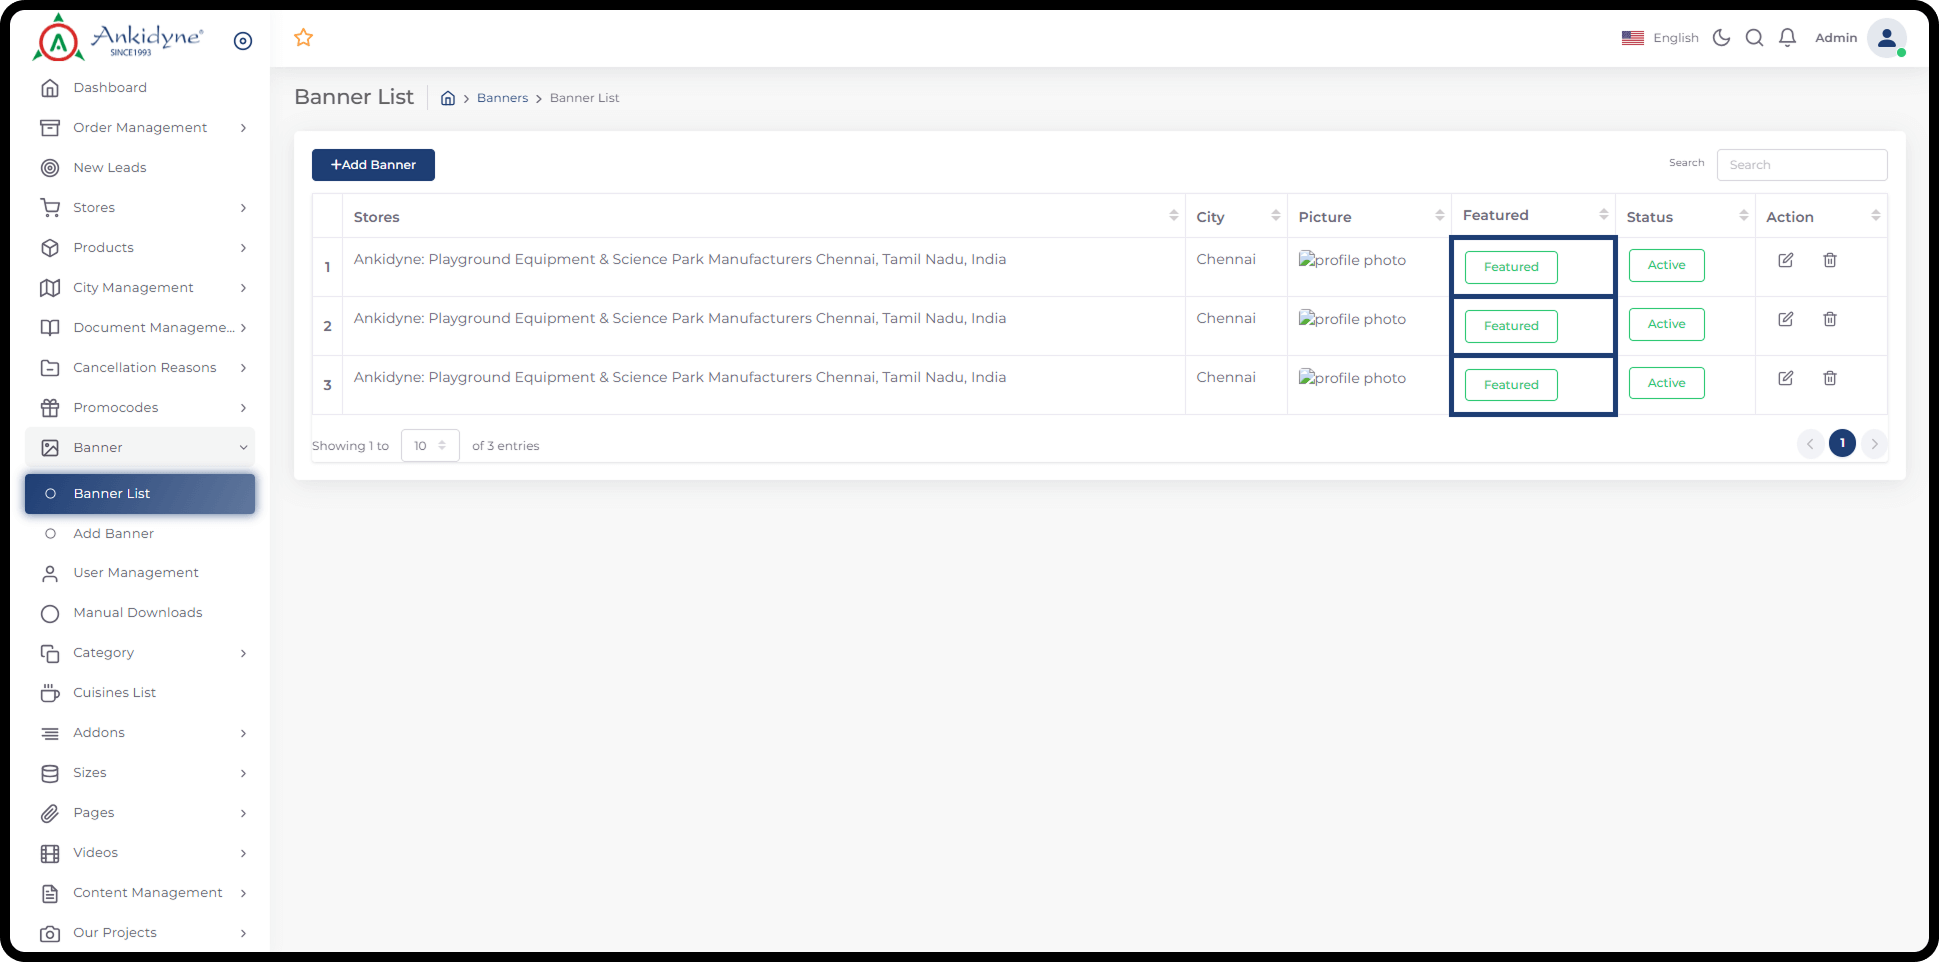Focus the table Search input field
Screen dimensions: 1939x962
point(1801,165)
